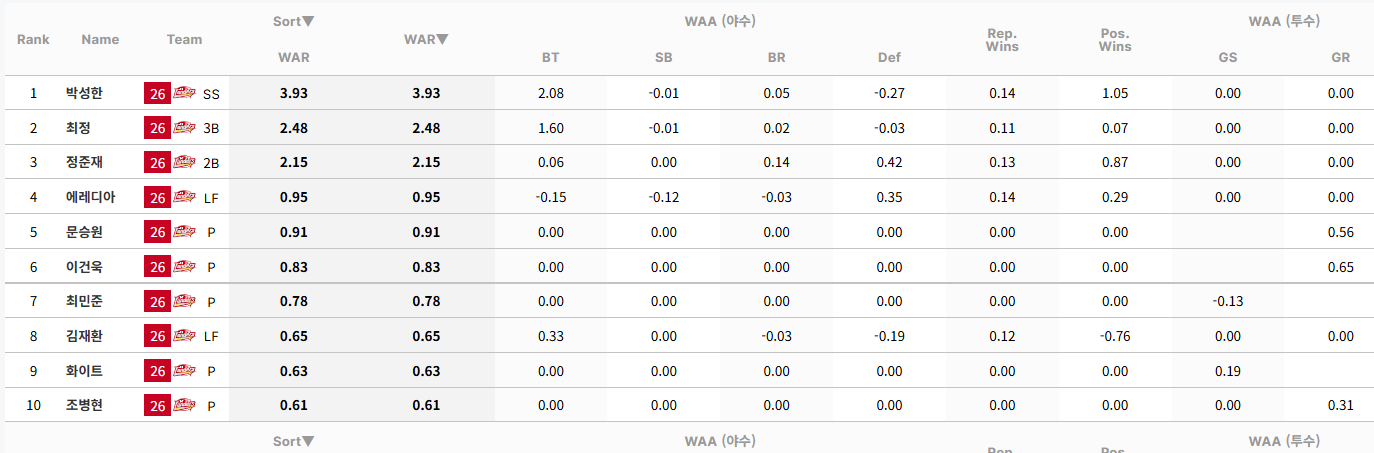Click the red 26 badge for 문승원
This screenshot has width=1374, height=453.
pos(158,232)
